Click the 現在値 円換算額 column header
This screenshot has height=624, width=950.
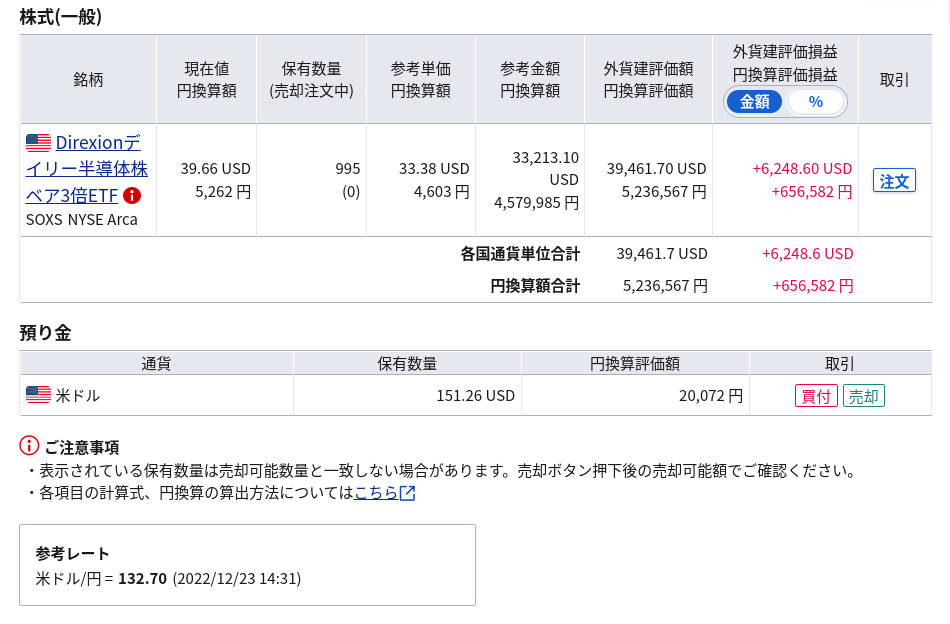[x=207, y=79]
